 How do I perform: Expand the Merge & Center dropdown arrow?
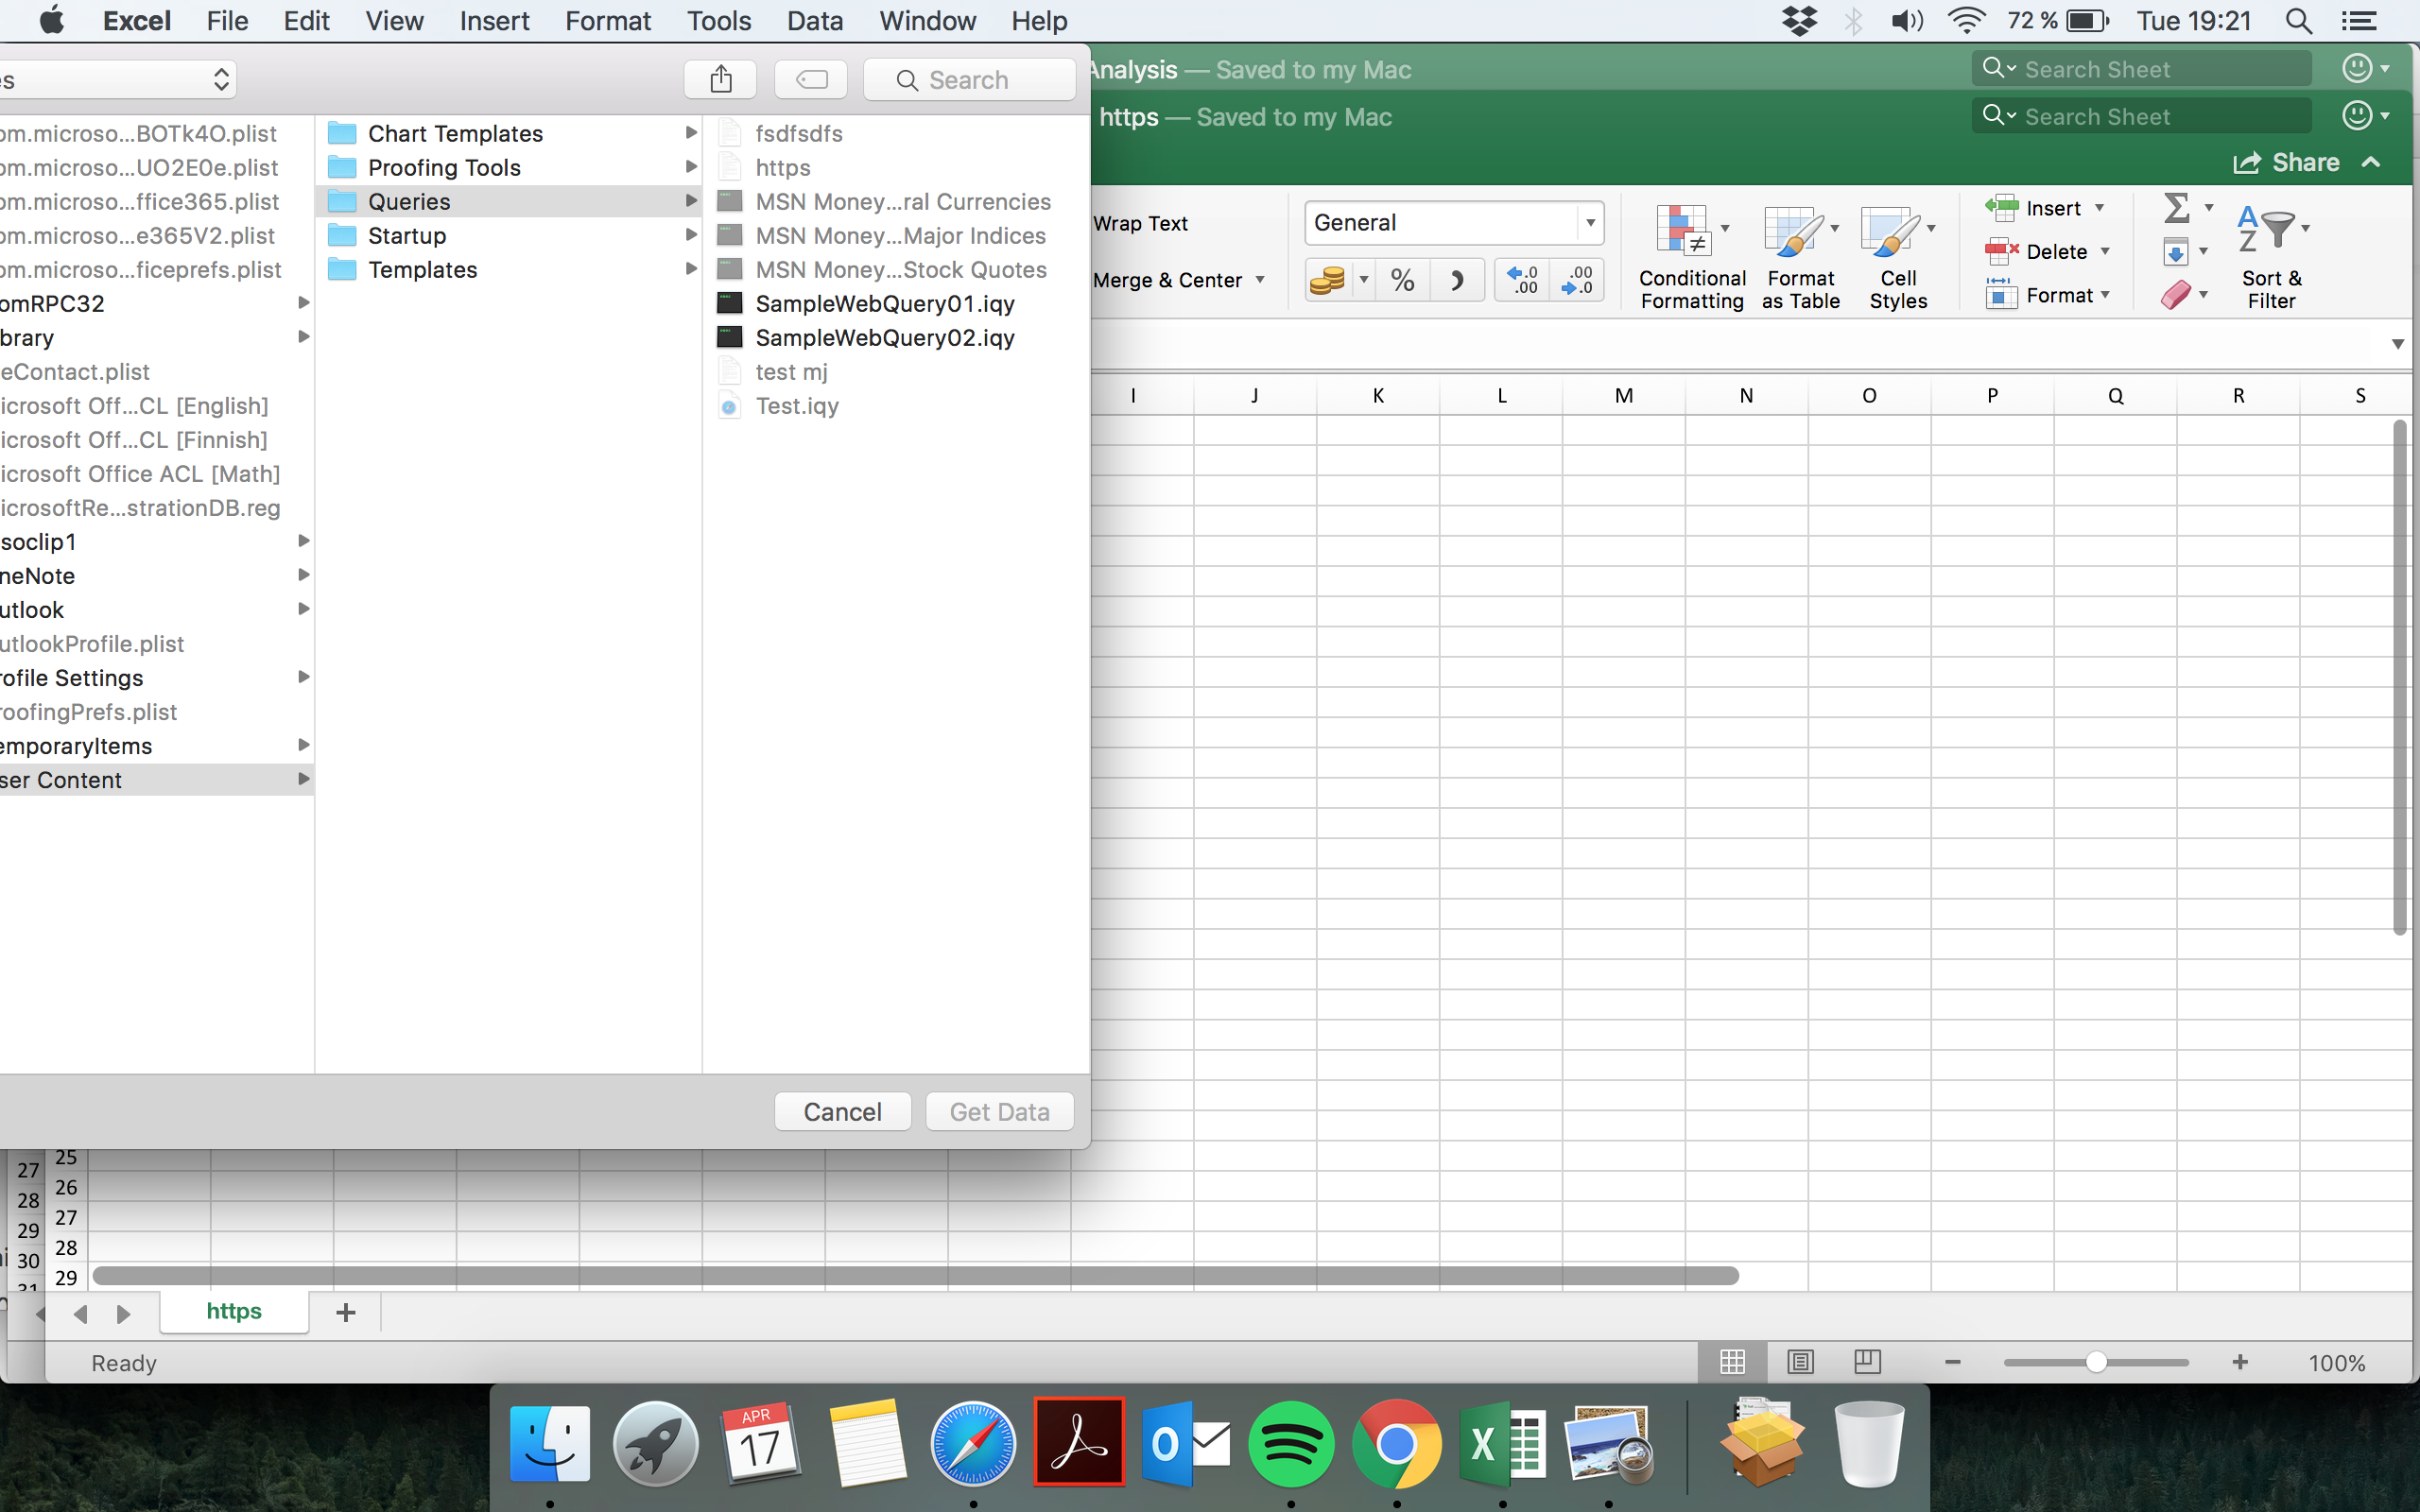coord(1260,280)
